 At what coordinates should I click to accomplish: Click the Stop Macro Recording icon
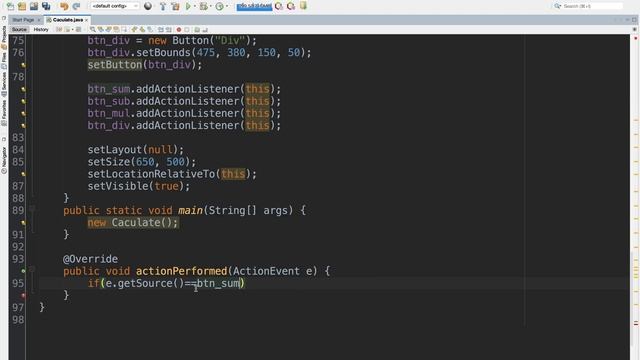pos(187,29)
